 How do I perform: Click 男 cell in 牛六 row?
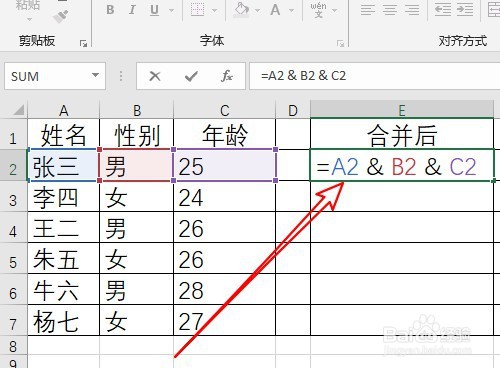137,289
